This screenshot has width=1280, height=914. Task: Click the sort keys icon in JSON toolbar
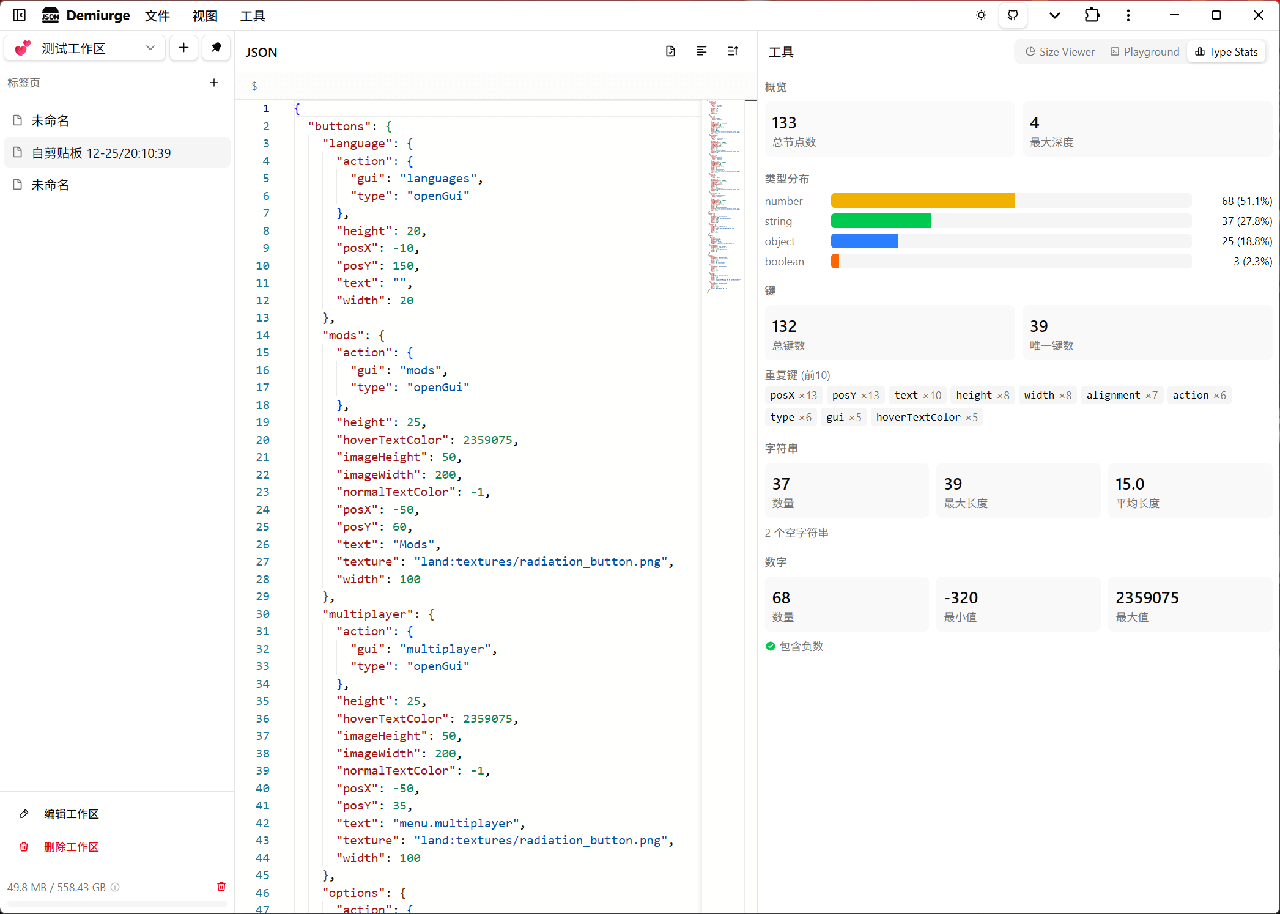[x=733, y=51]
